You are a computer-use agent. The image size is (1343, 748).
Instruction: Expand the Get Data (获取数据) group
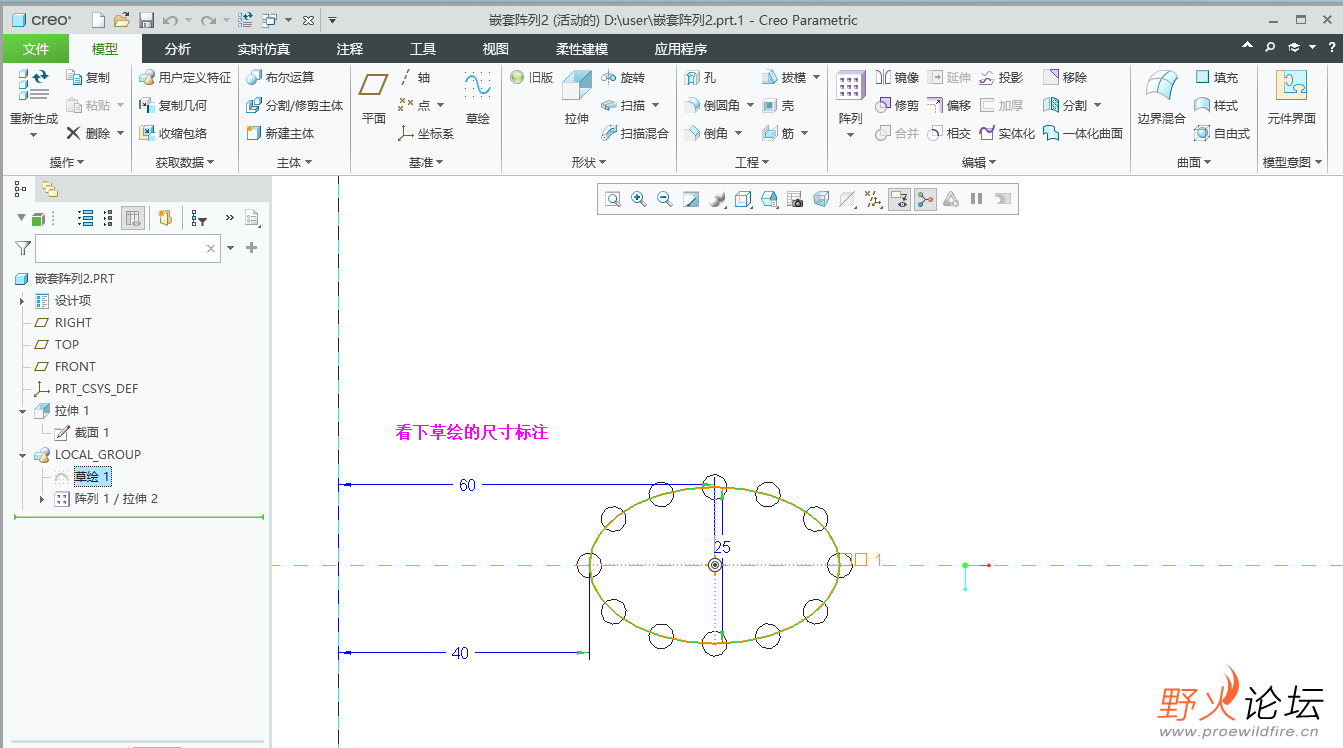tap(185, 162)
